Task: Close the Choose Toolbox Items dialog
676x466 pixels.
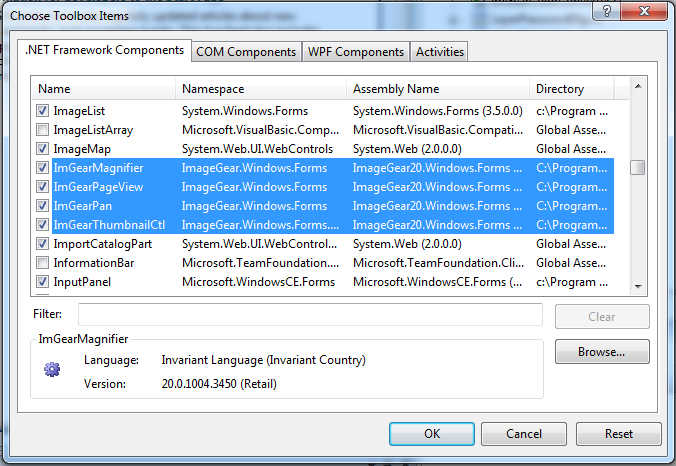Action: coord(644,11)
